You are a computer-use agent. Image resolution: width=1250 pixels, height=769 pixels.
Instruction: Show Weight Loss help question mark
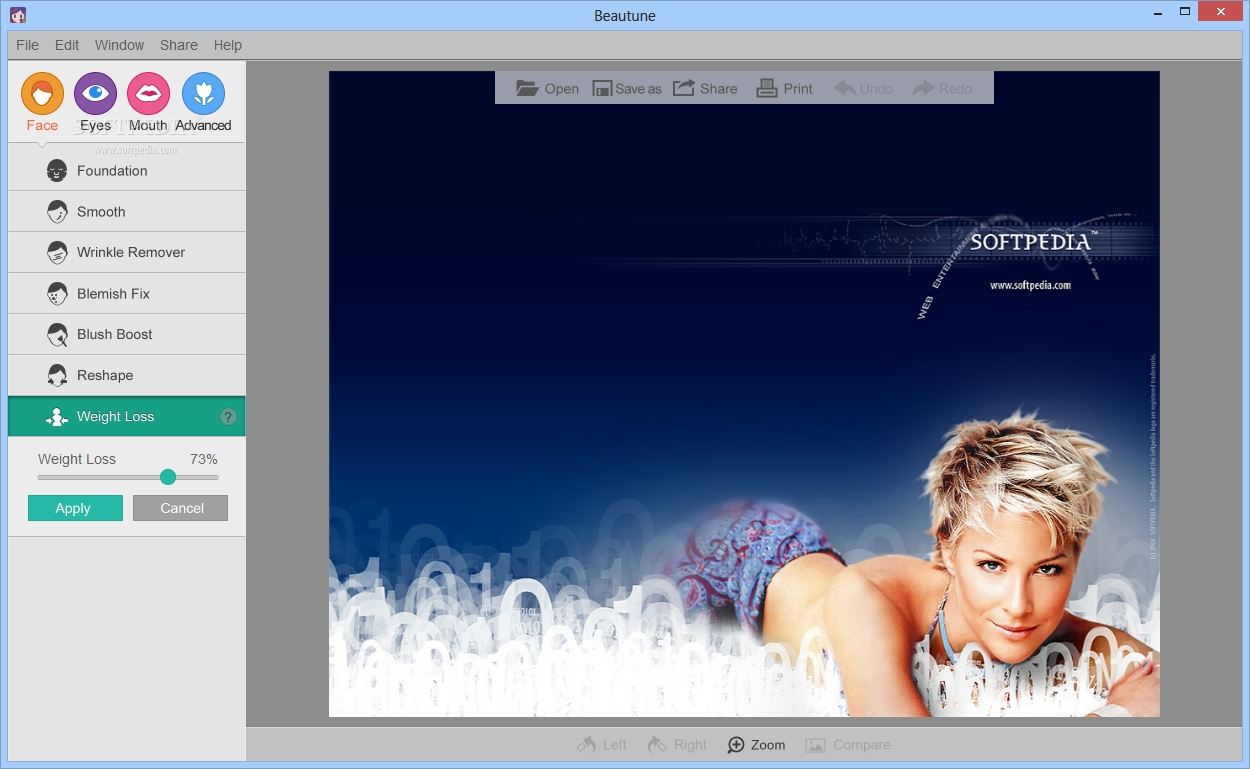coord(228,417)
